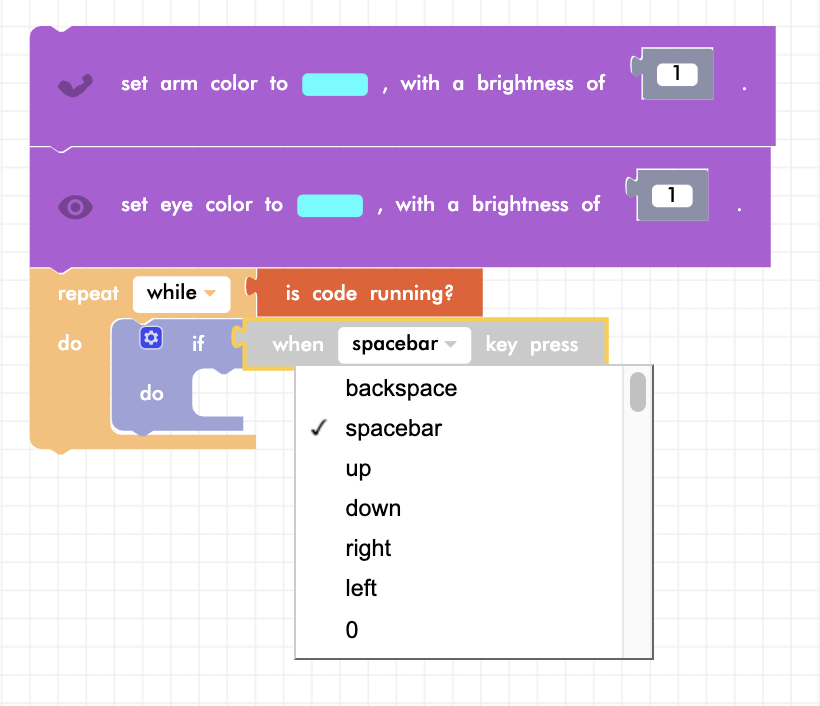Click the checkmark next to spacebar
The height and width of the screenshot is (706, 820).
(x=319, y=429)
